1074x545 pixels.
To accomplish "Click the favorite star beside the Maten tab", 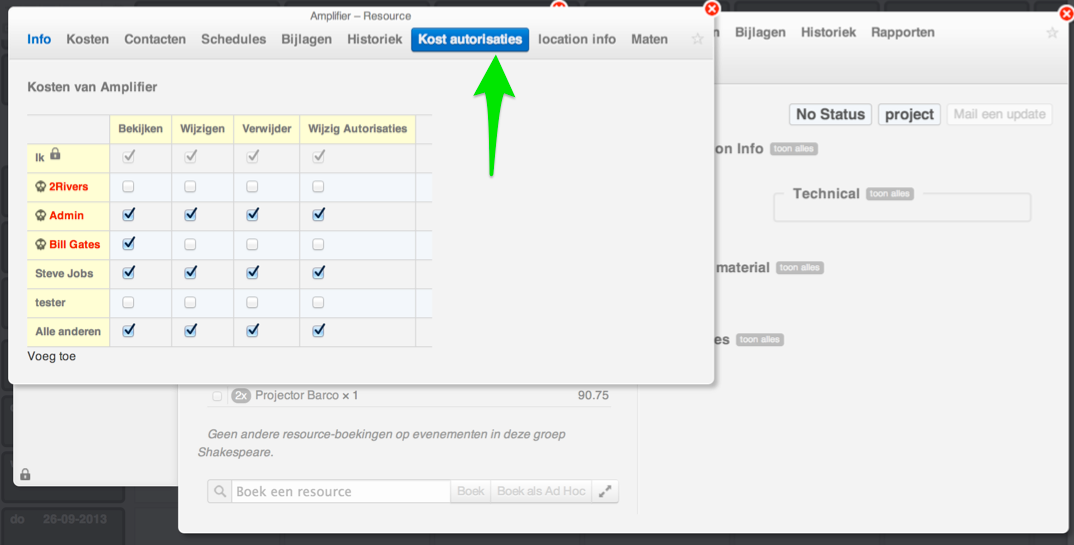I will [697, 39].
